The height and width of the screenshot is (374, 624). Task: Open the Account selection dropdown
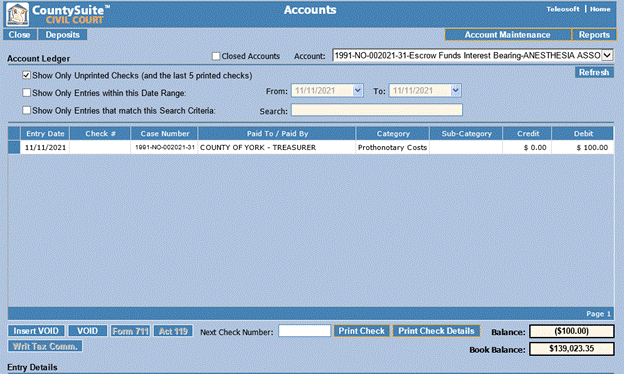pyautogui.click(x=607, y=55)
